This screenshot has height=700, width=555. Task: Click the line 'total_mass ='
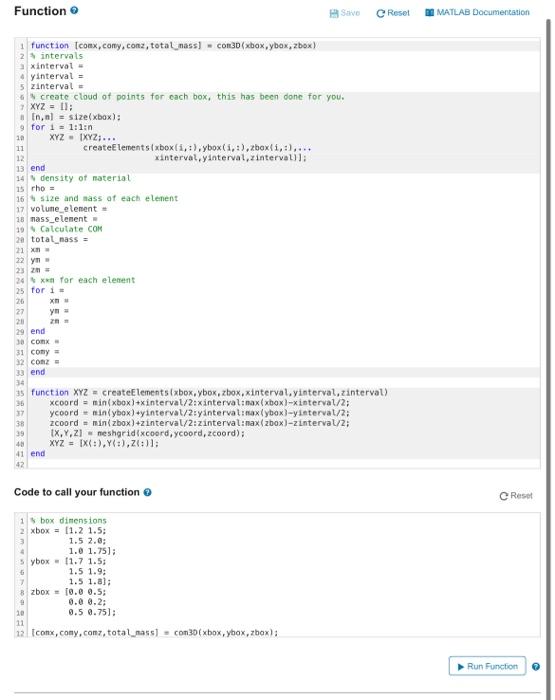[59, 239]
